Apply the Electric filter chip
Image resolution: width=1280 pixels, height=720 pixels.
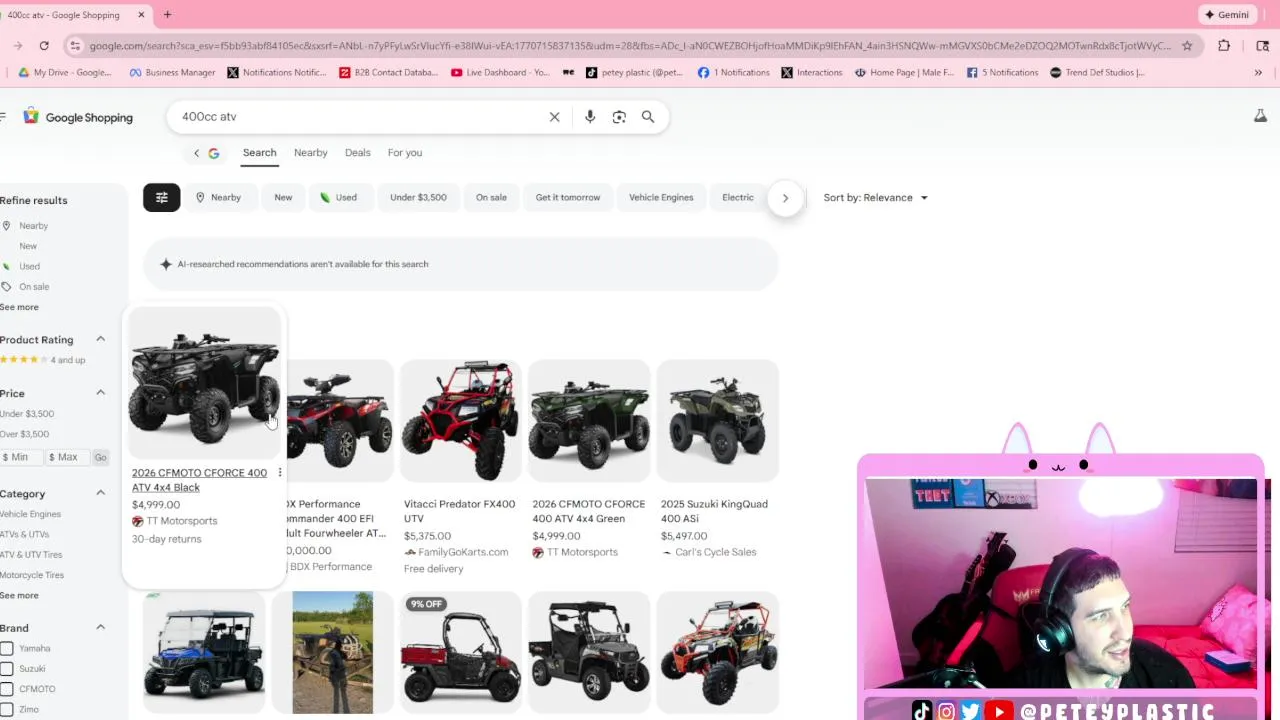pos(738,197)
